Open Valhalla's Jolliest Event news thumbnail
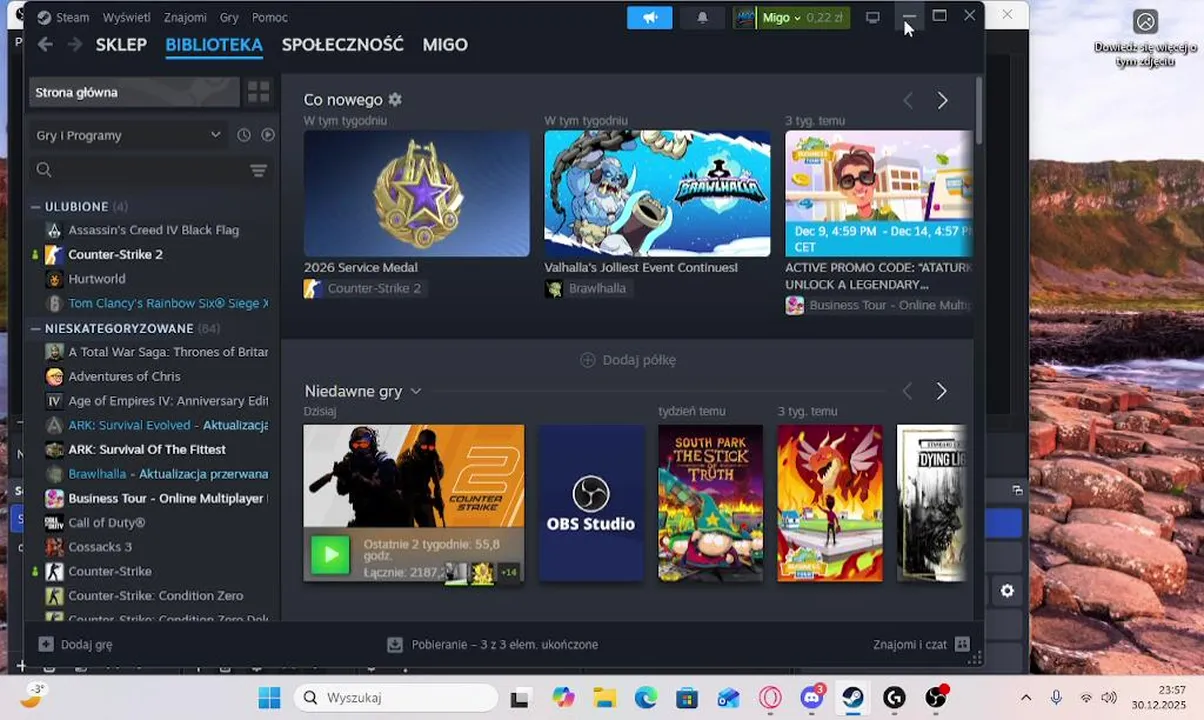This screenshot has height=720, width=1204. click(657, 193)
